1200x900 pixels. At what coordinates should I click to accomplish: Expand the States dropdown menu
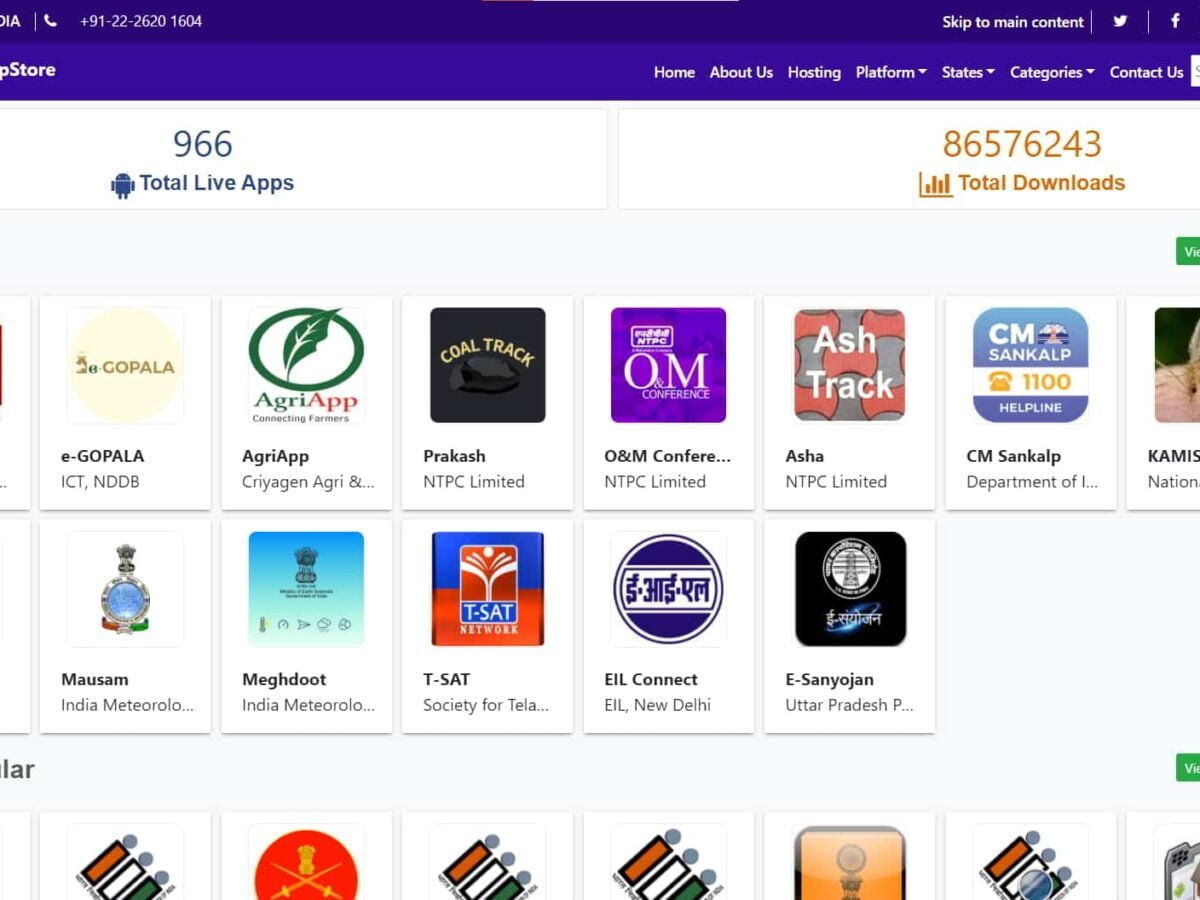click(968, 72)
